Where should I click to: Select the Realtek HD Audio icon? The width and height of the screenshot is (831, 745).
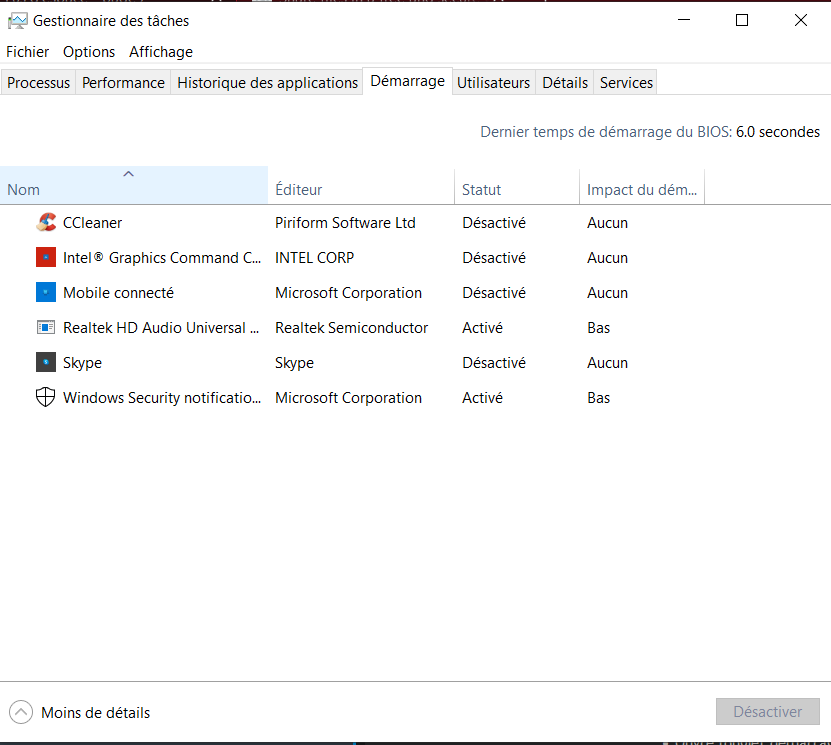tap(45, 328)
